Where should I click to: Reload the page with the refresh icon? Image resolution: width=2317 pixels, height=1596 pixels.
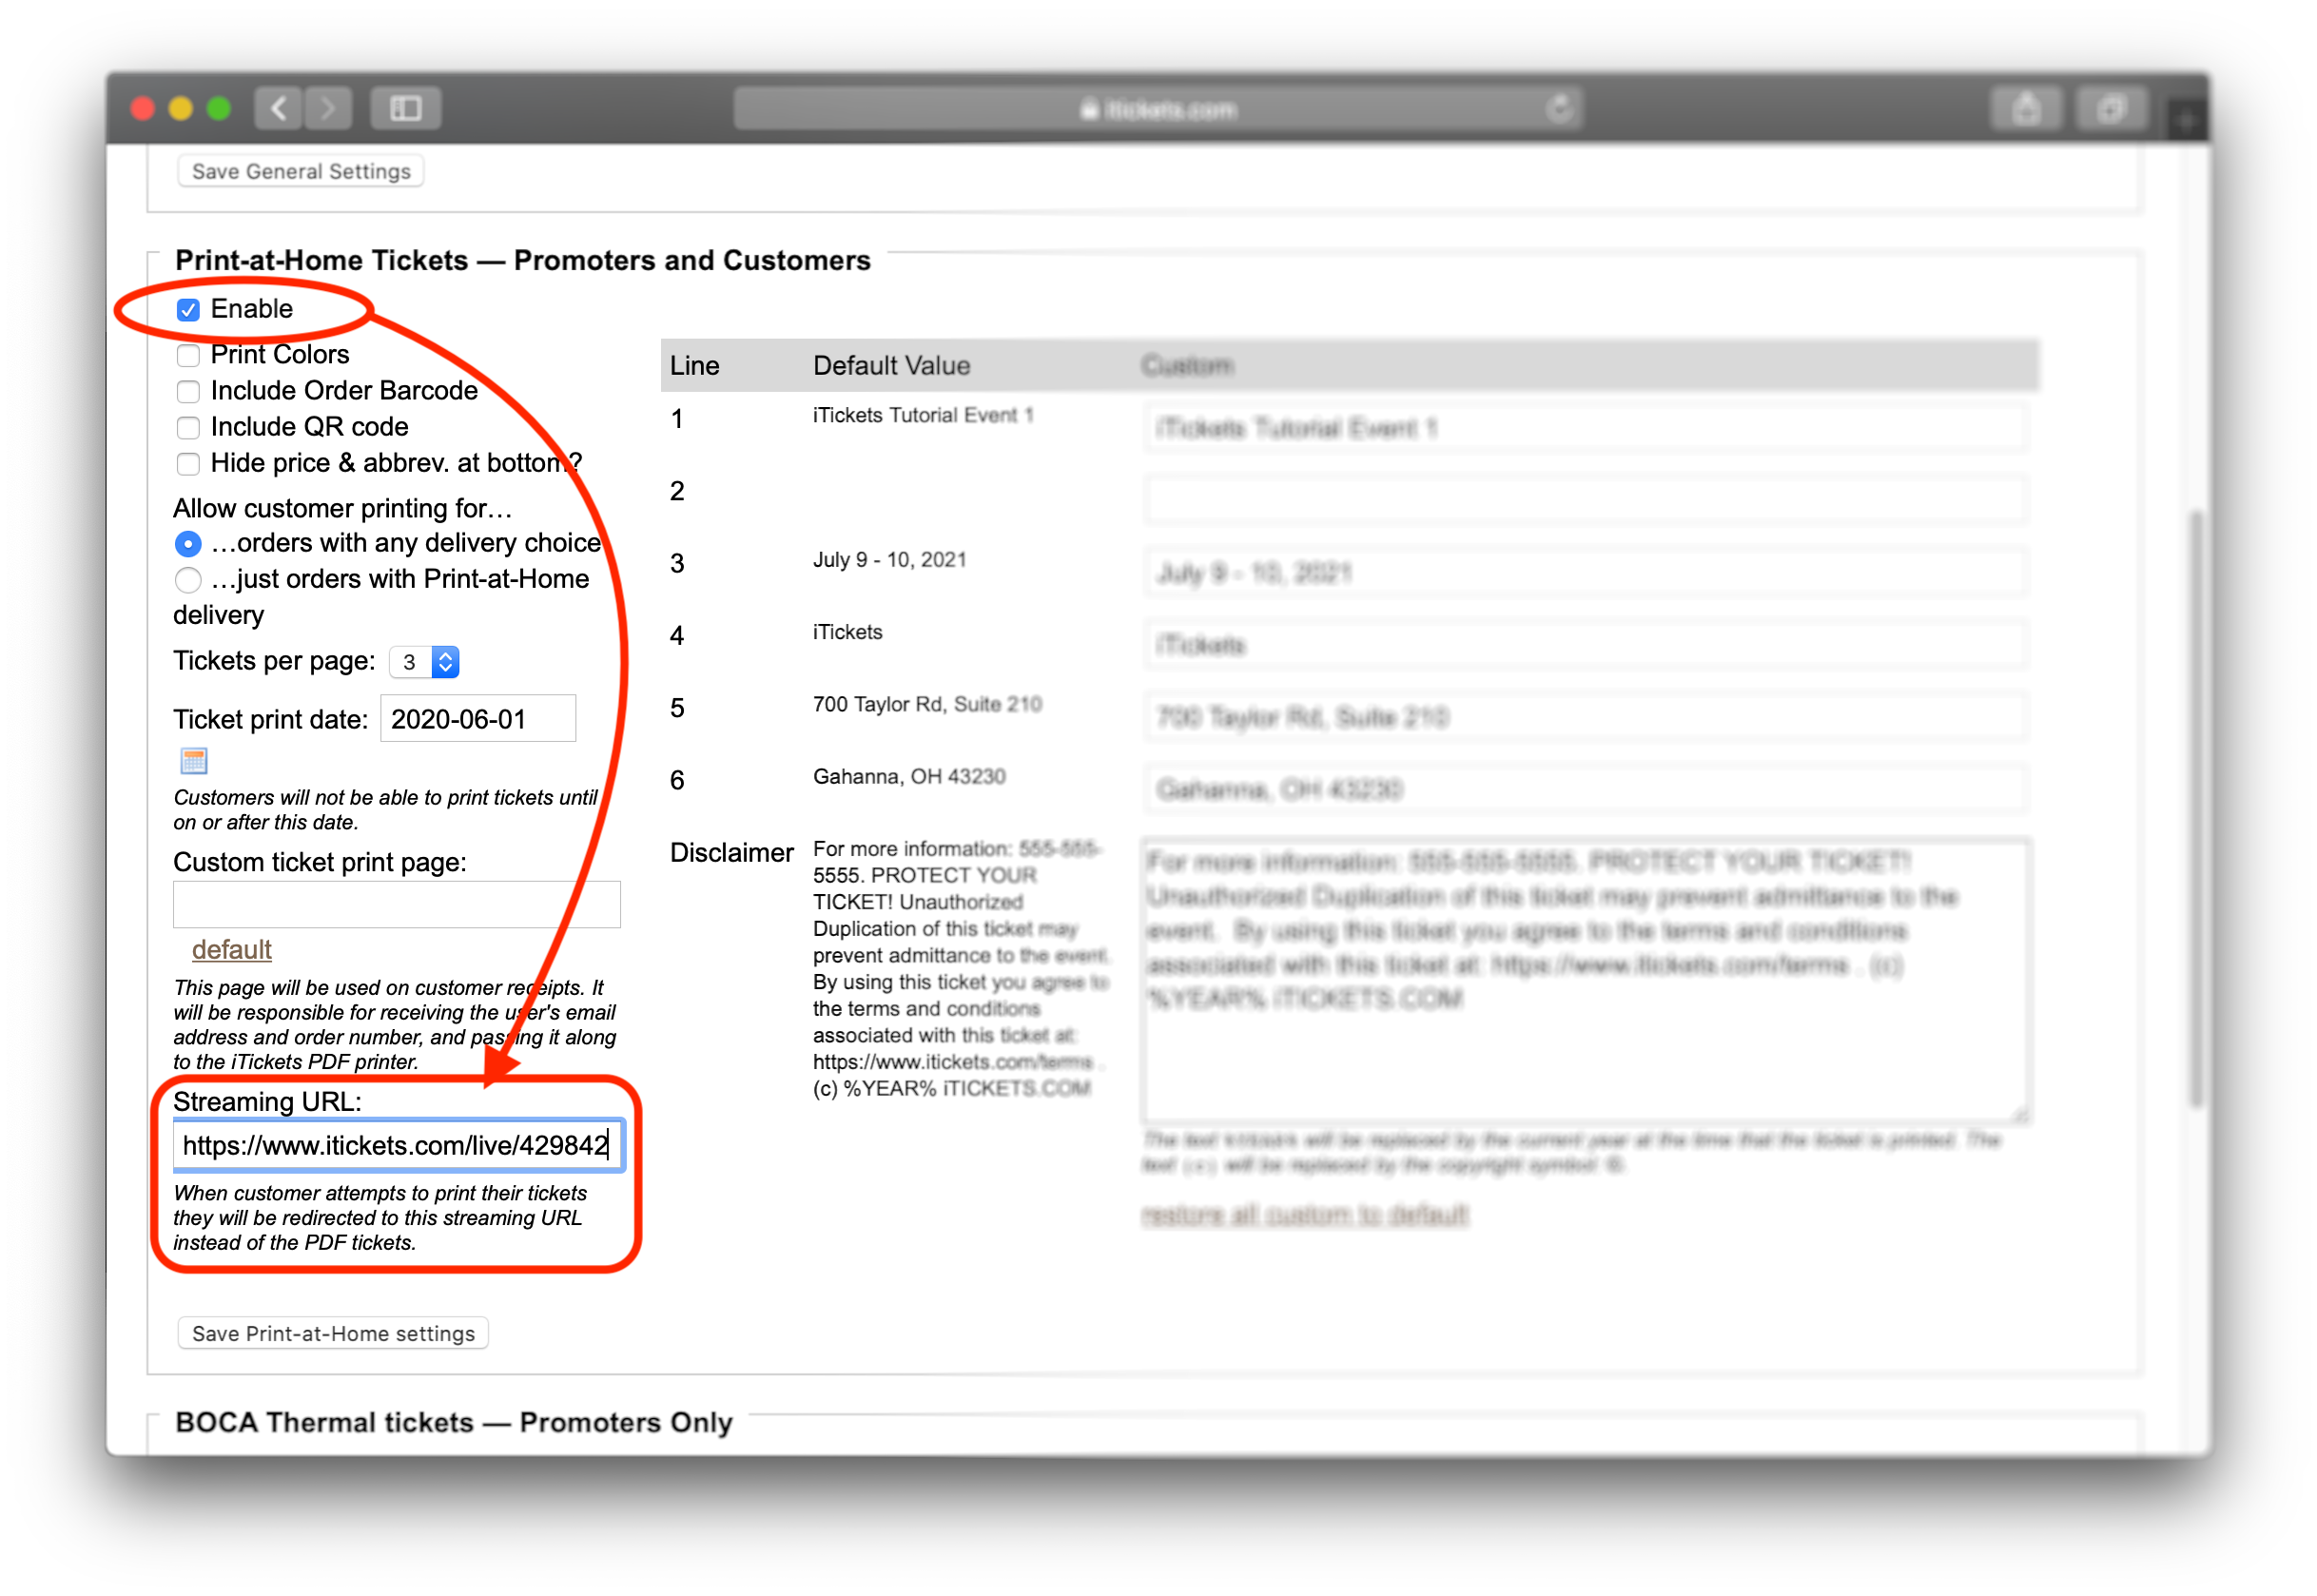pyautogui.click(x=1558, y=108)
